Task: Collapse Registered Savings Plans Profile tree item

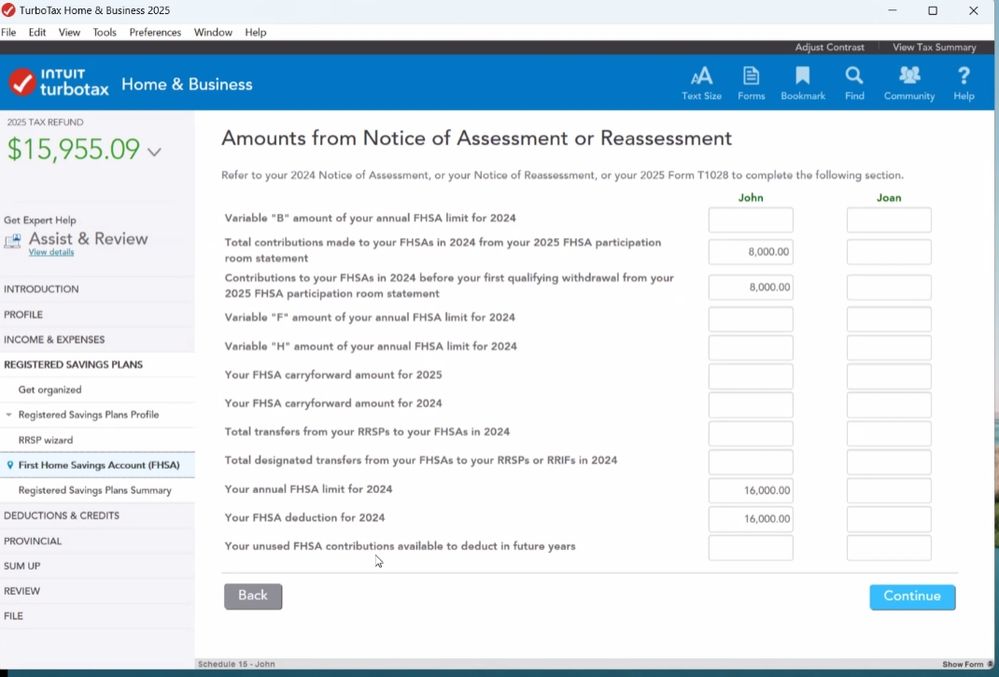Action: tap(9, 415)
